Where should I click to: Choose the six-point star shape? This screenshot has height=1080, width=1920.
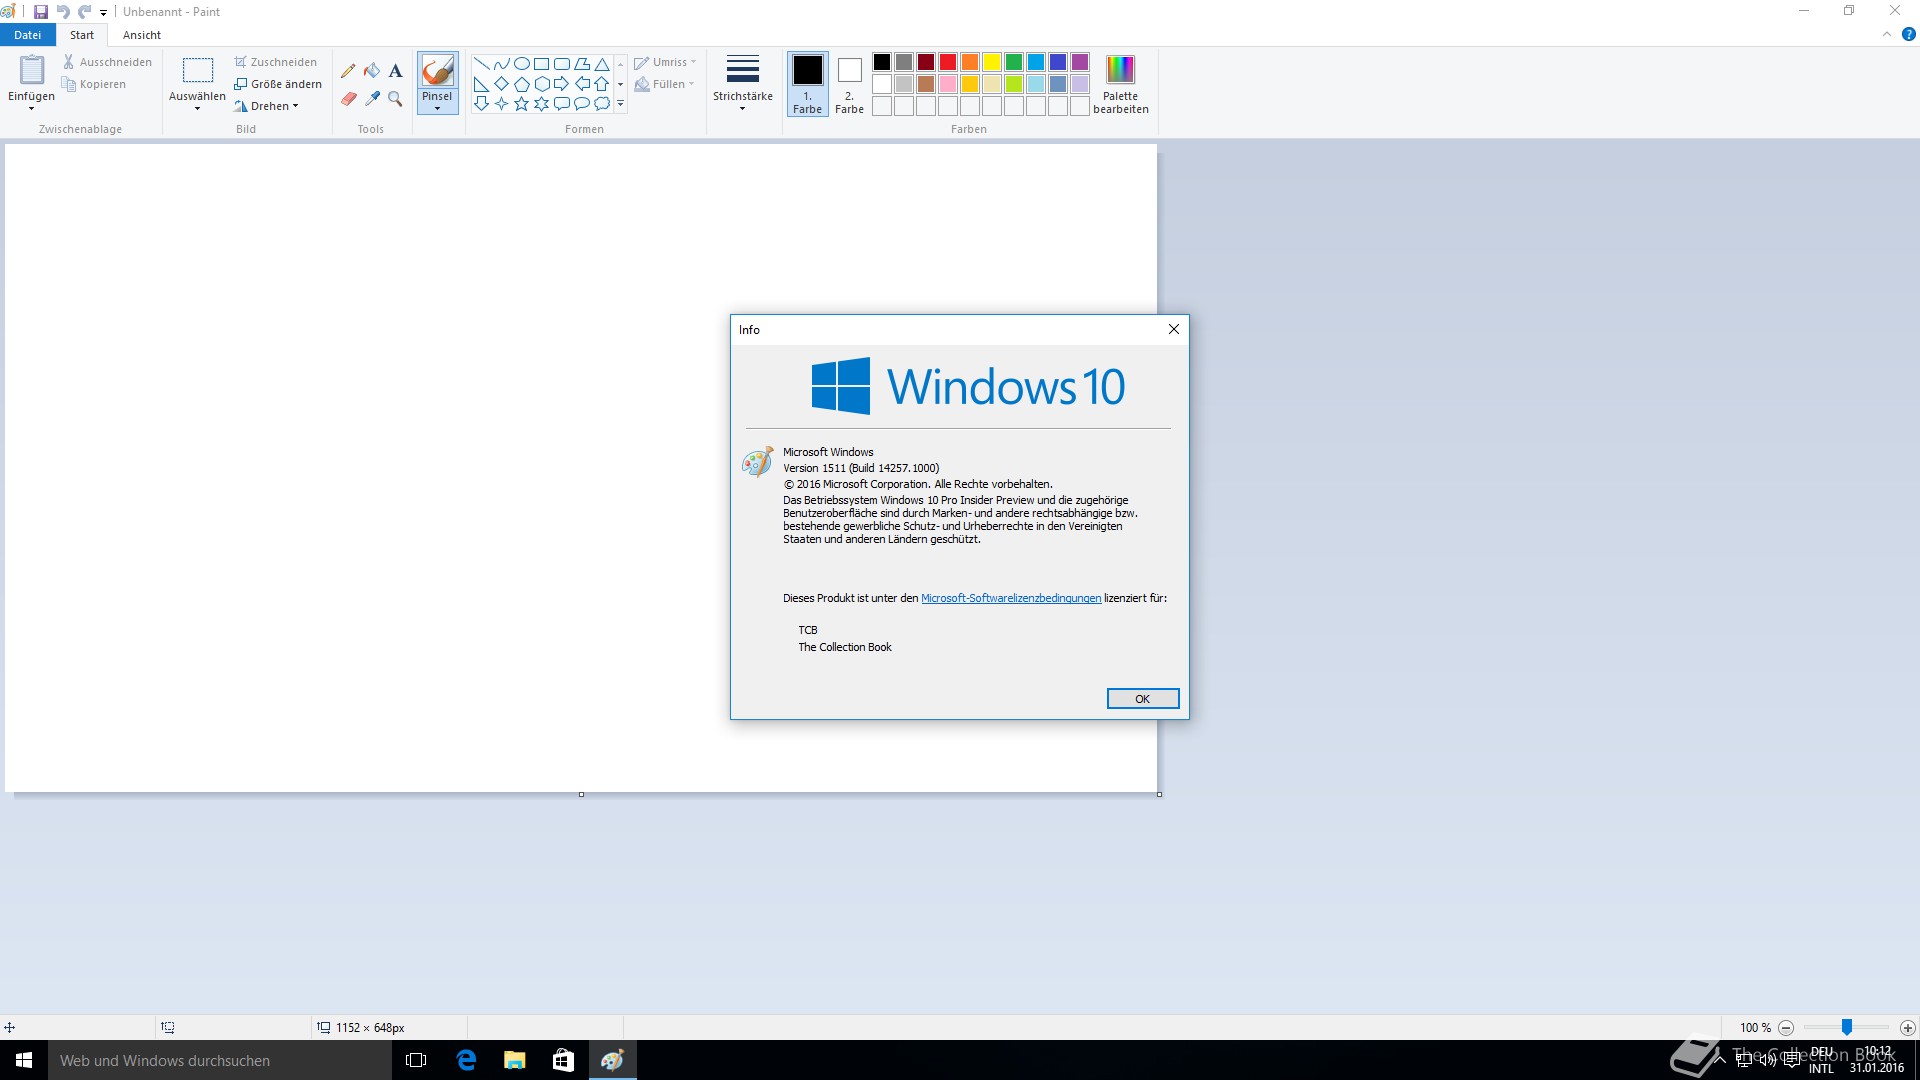541,104
